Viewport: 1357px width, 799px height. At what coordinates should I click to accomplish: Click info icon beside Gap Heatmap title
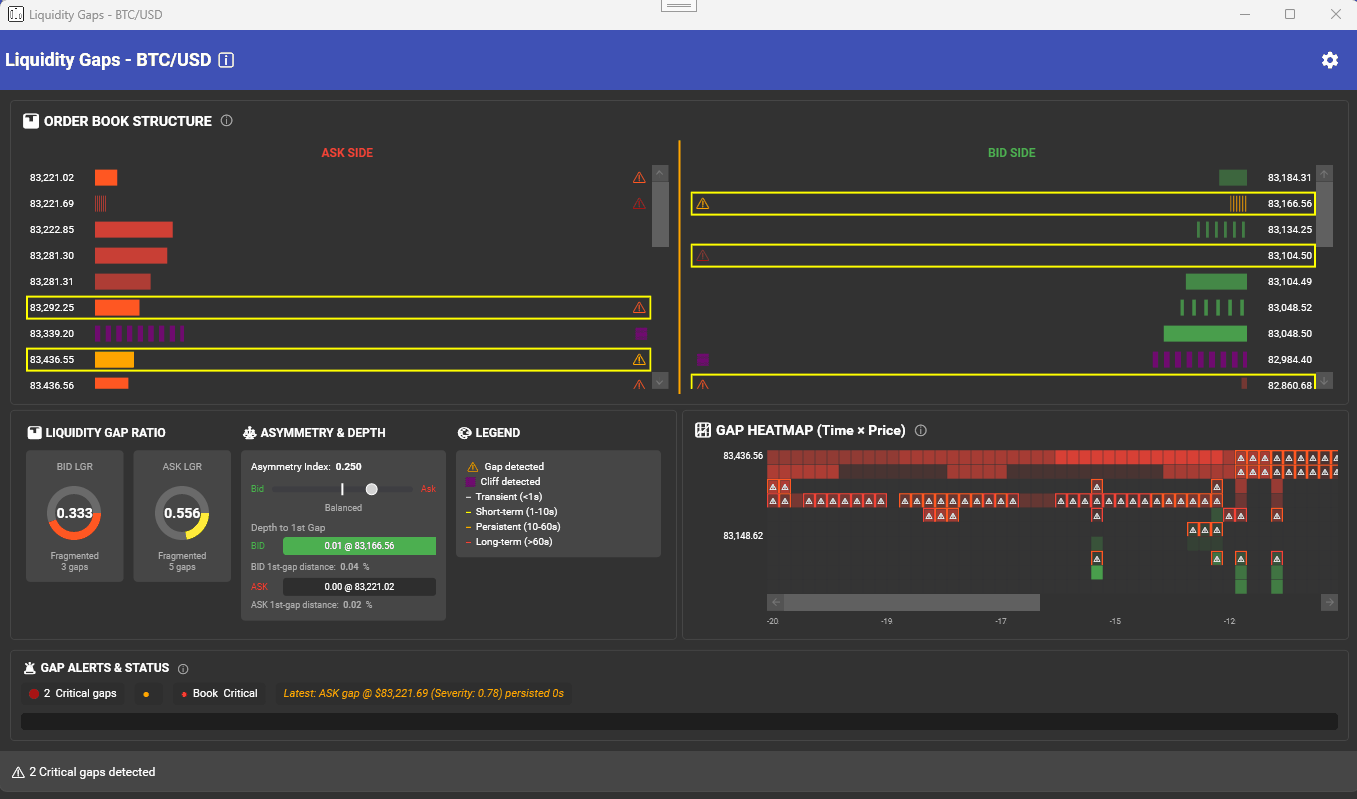[920, 431]
